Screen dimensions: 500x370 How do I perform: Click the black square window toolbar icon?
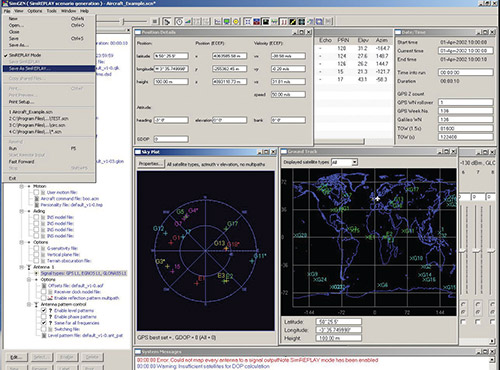click(266, 22)
